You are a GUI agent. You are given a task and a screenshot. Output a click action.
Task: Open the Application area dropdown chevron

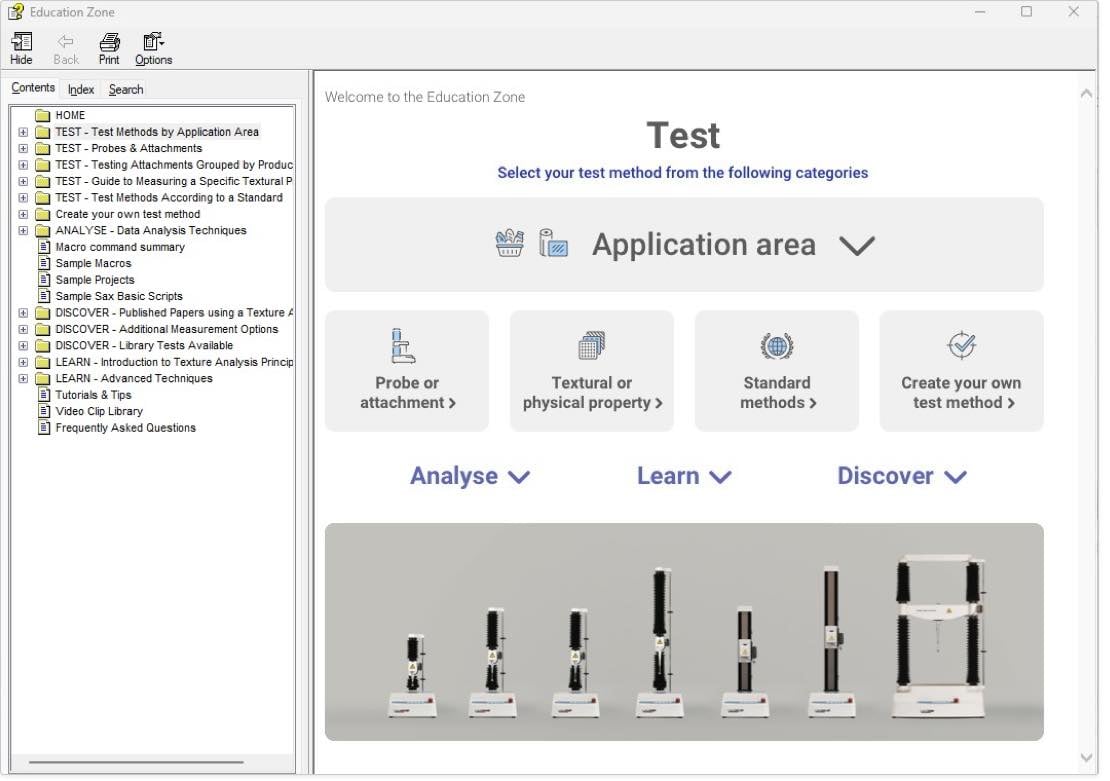coord(857,245)
